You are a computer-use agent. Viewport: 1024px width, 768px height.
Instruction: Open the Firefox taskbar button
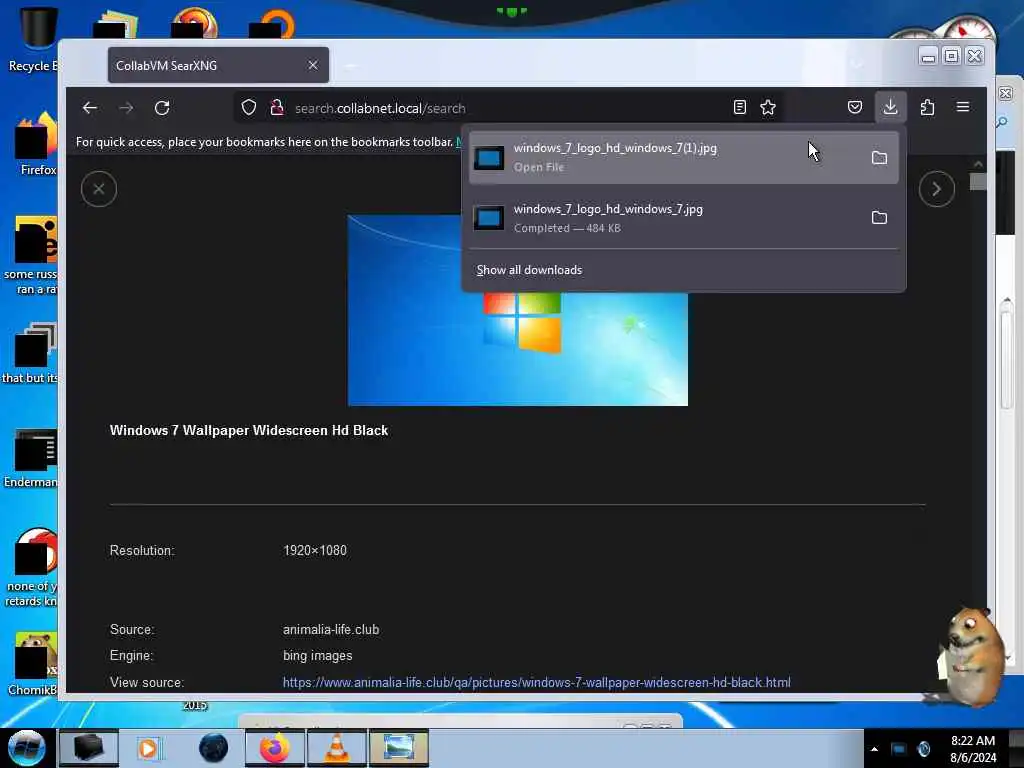pos(275,748)
